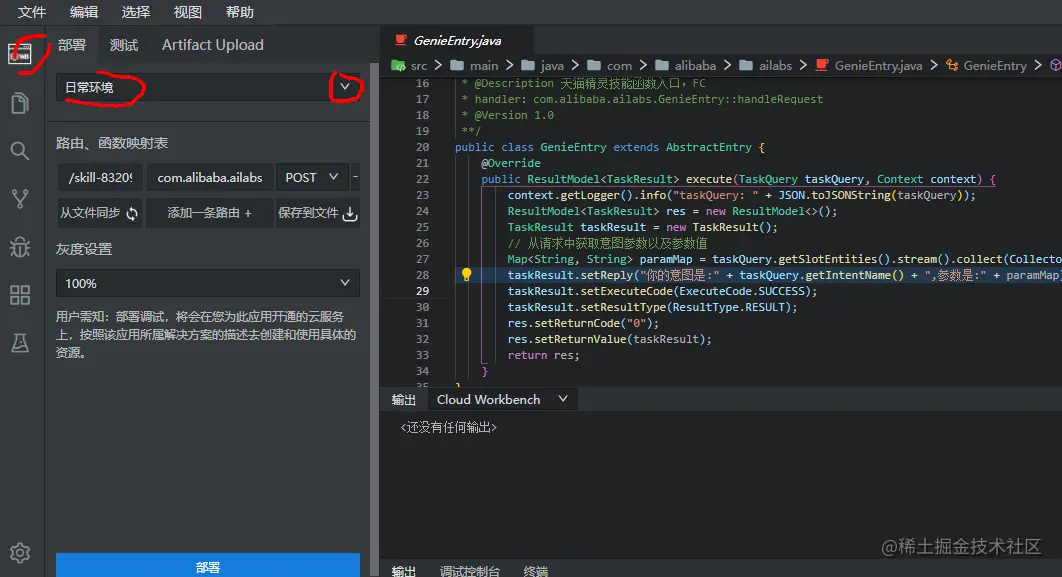This screenshot has height=577, width=1062.
Task: Open the test flask sidebar icon
Action: pyautogui.click(x=20, y=343)
